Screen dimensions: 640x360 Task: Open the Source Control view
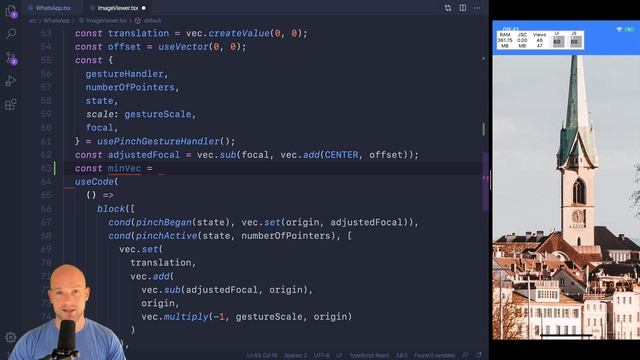click(x=11, y=58)
